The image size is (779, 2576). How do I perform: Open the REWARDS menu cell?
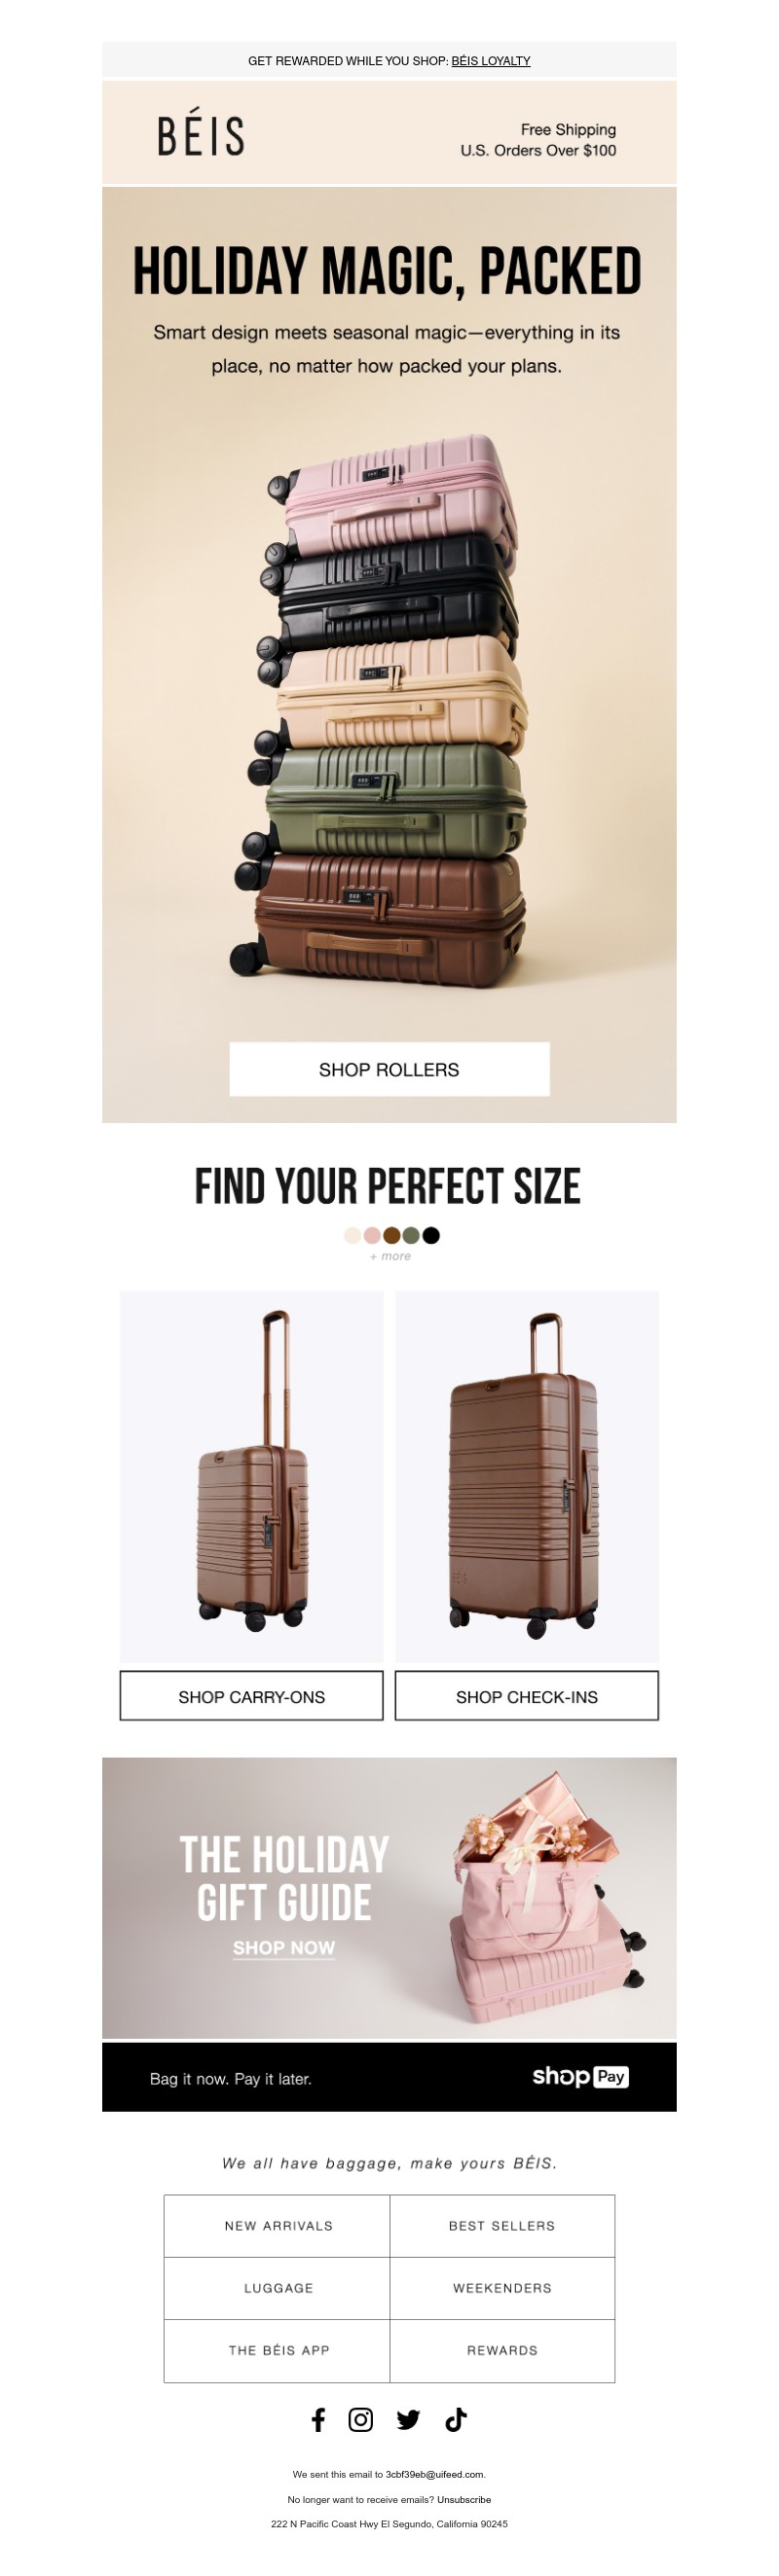502,2350
